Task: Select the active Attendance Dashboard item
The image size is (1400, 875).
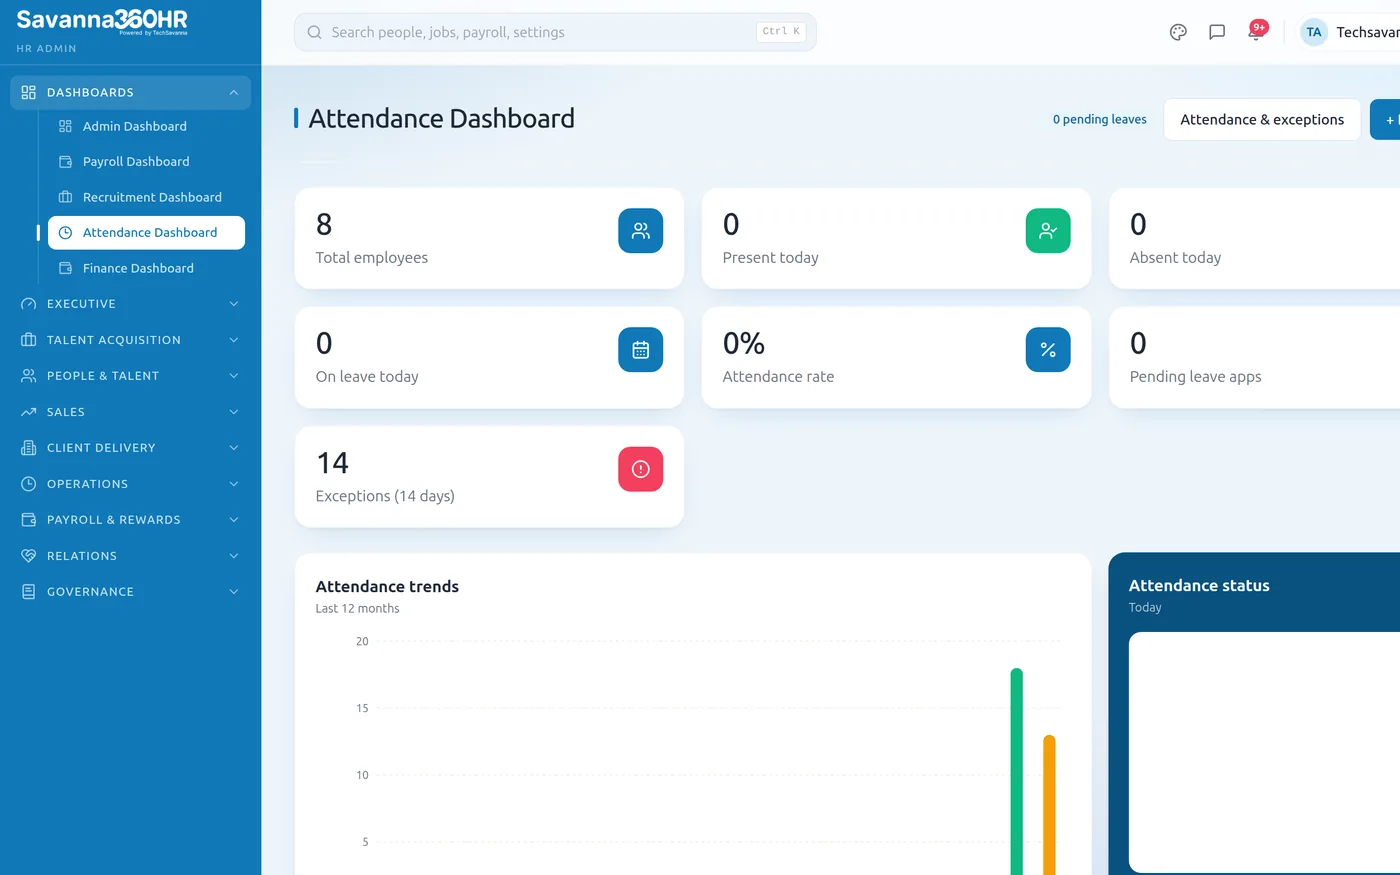Action: pyautogui.click(x=146, y=232)
